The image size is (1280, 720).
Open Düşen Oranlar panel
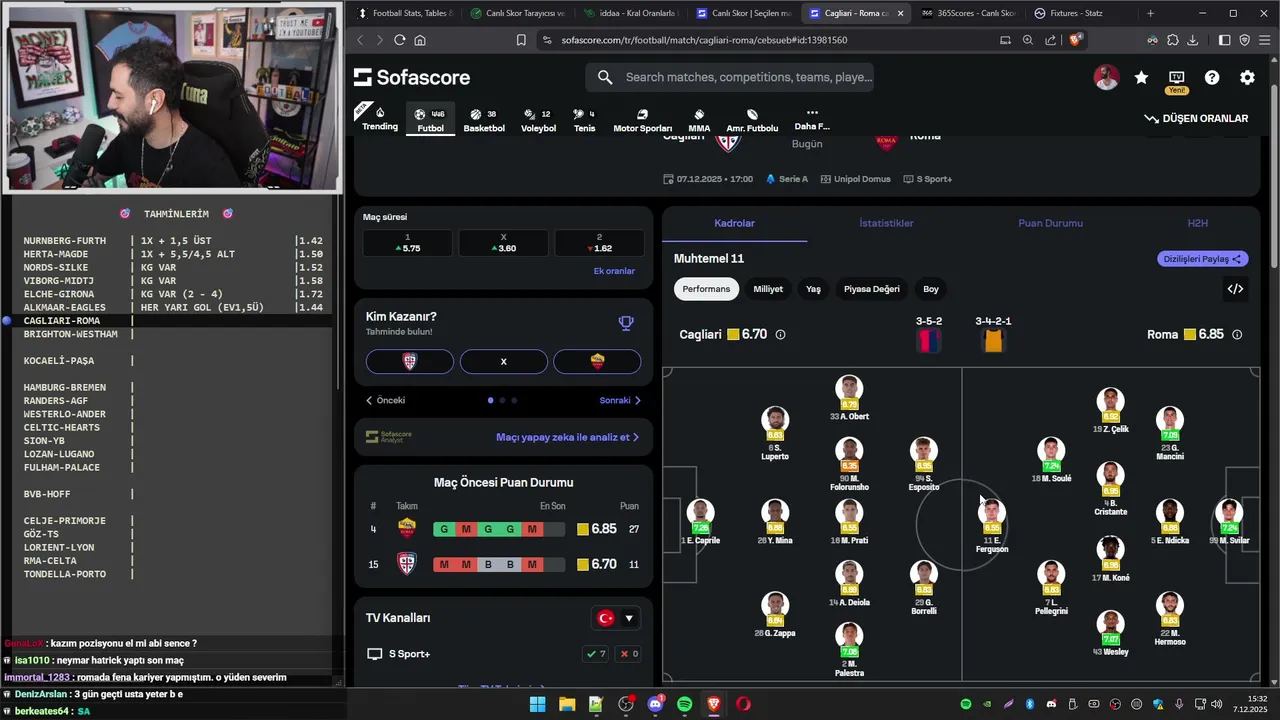pyautogui.click(x=1196, y=118)
